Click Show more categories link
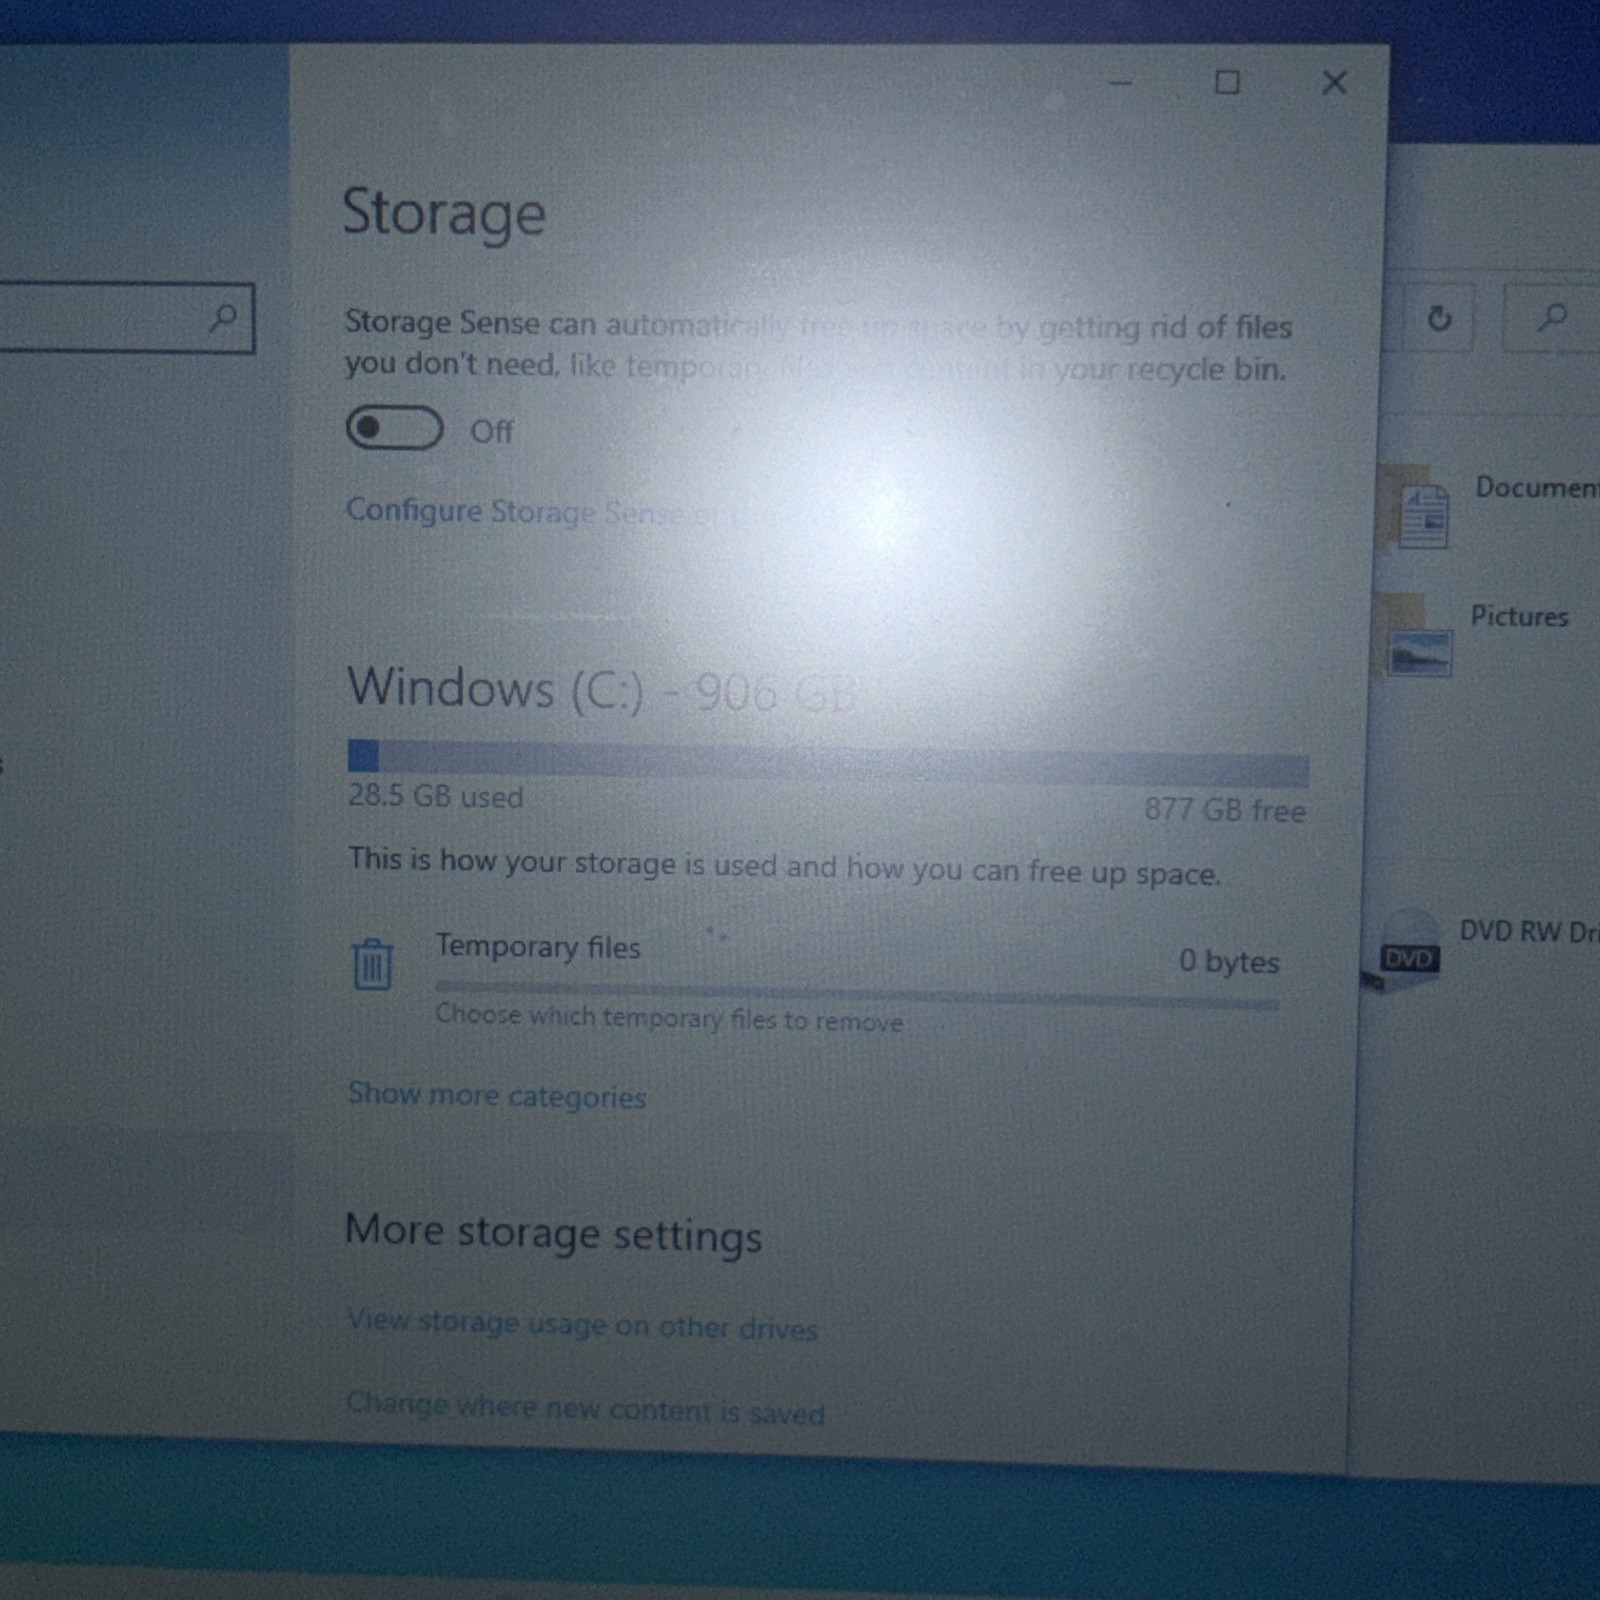The width and height of the screenshot is (1600, 1600). pyautogui.click(x=497, y=1095)
